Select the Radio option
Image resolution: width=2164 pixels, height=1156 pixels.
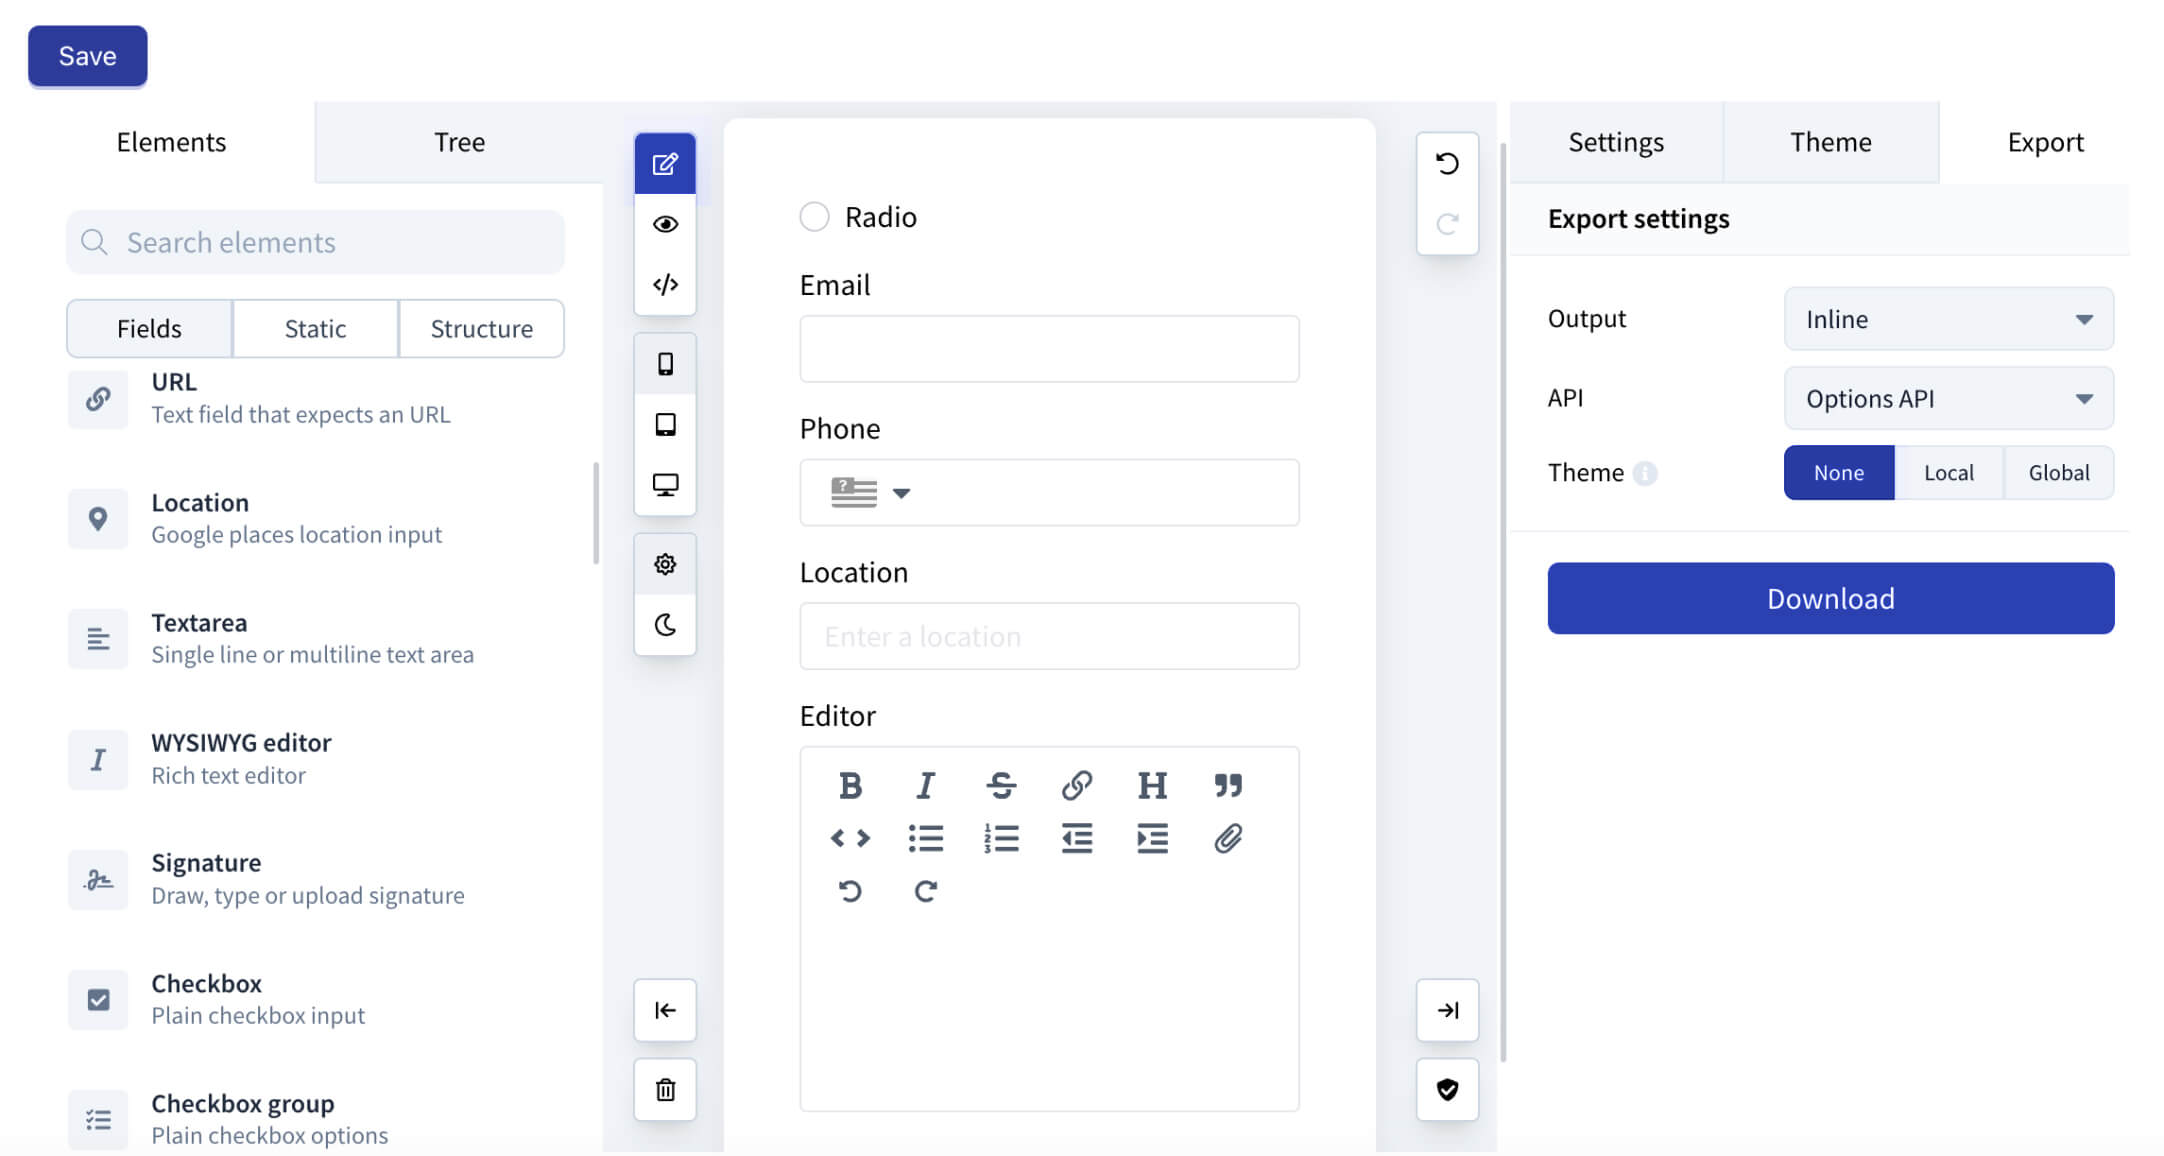pos(814,217)
